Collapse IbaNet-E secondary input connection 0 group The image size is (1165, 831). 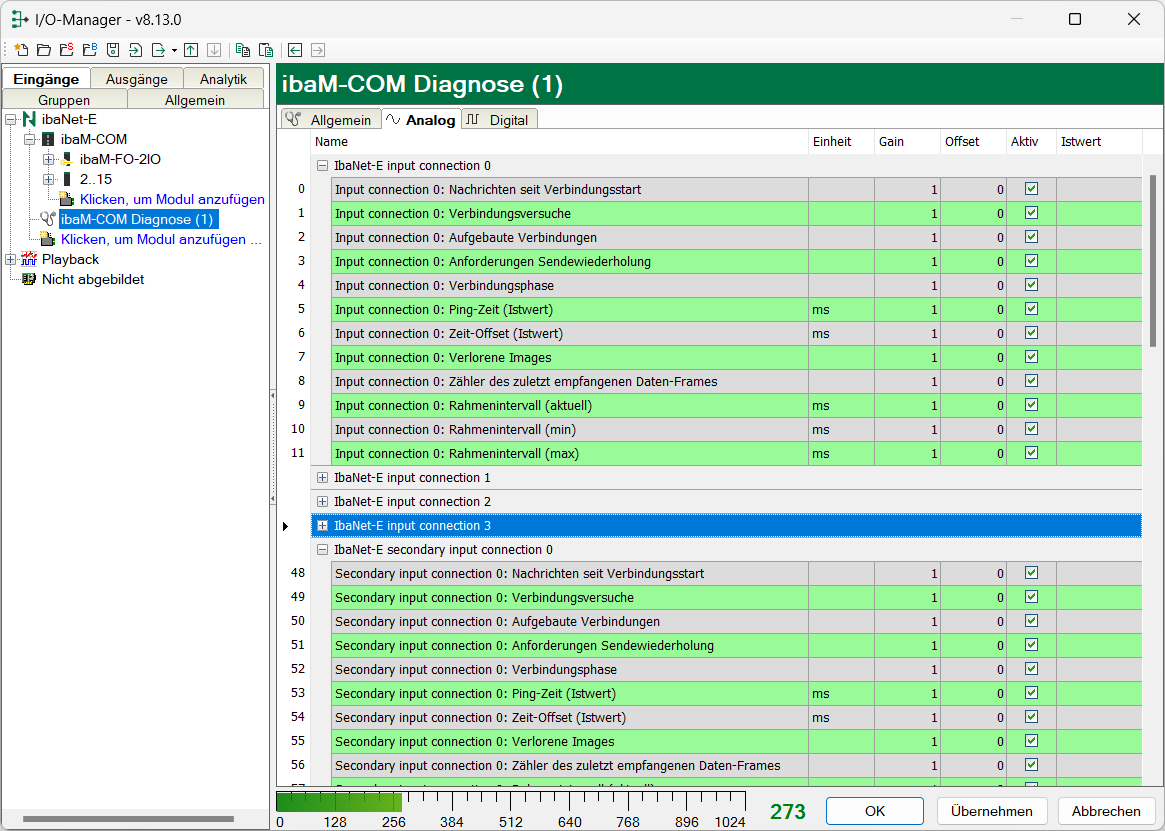pos(322,550)
